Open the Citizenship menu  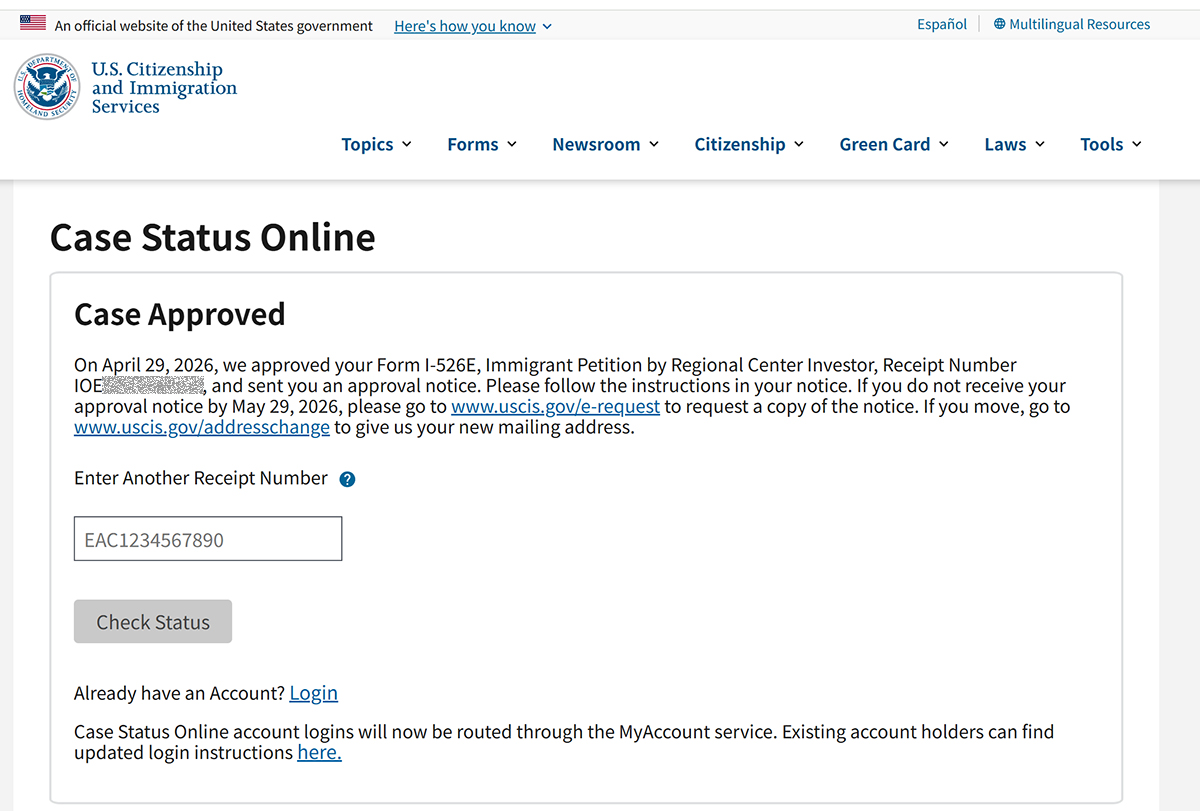[749, 144]
